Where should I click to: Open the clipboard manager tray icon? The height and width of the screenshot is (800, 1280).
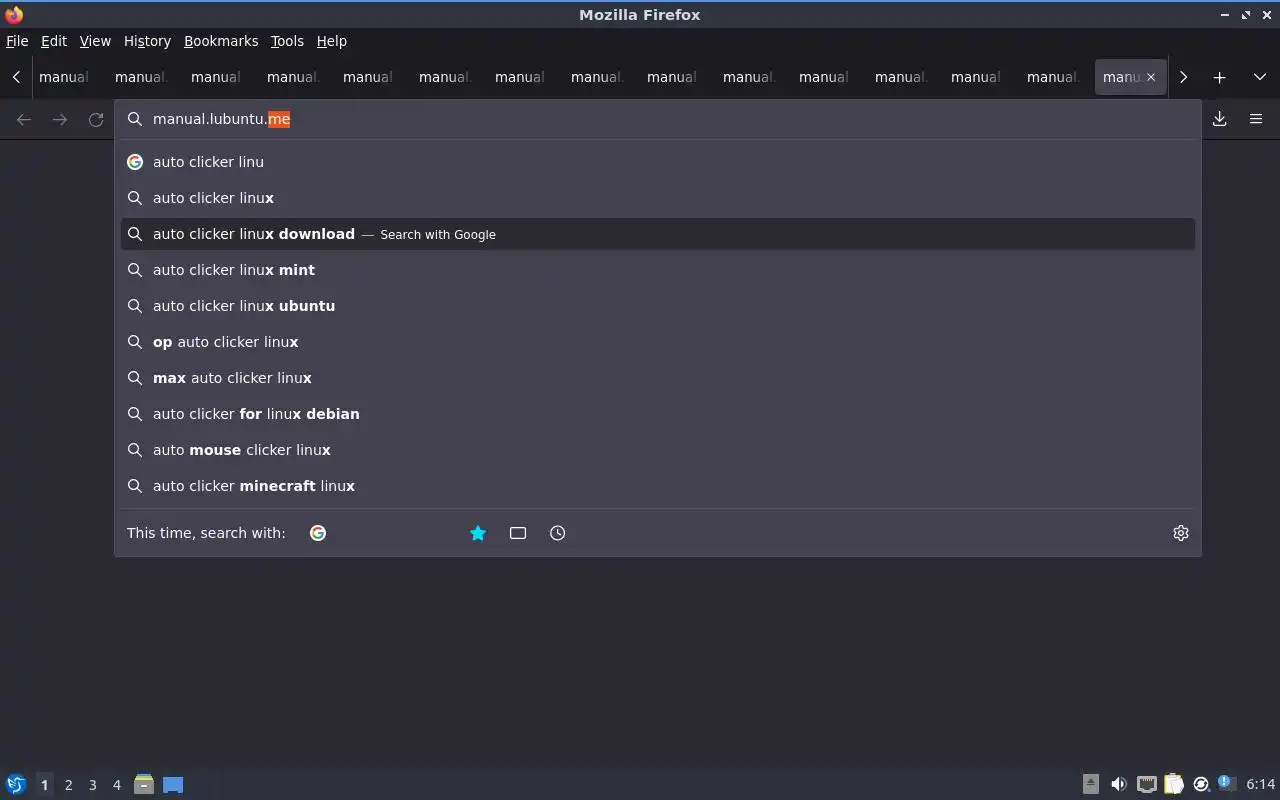[1174, 784]
